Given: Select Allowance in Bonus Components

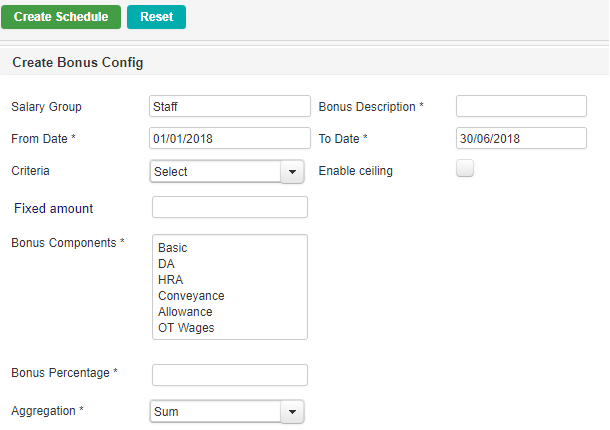Looking at the screenshot, I should (185, 312).
